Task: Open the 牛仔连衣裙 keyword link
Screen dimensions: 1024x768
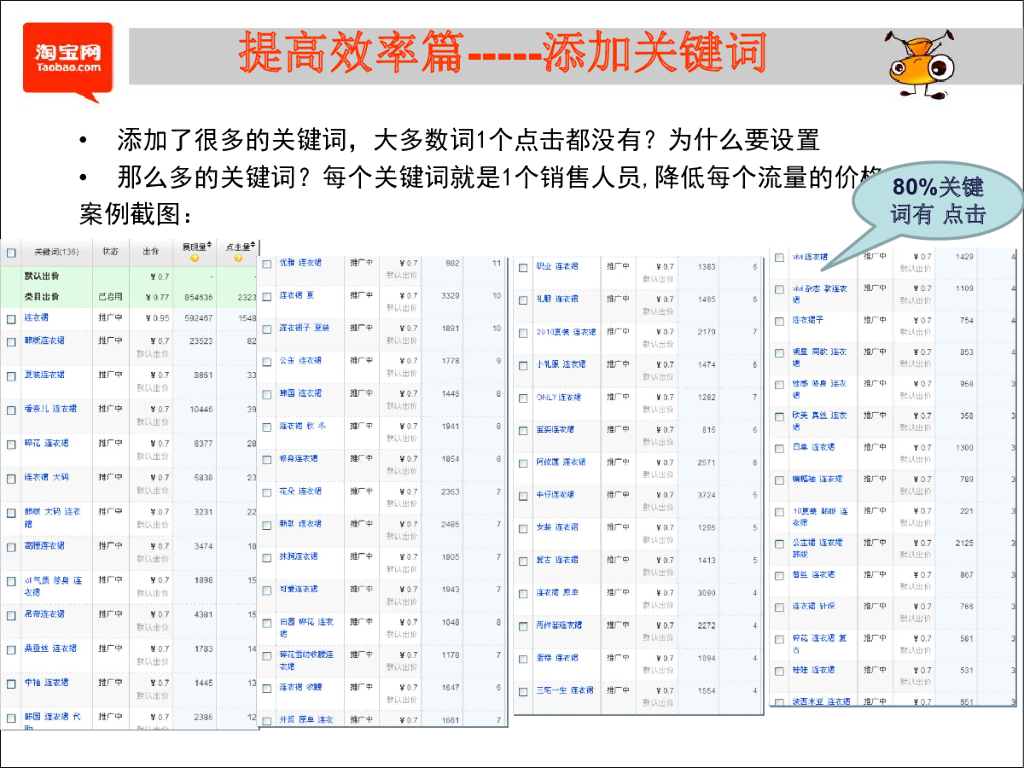Action: coord(555,494)
